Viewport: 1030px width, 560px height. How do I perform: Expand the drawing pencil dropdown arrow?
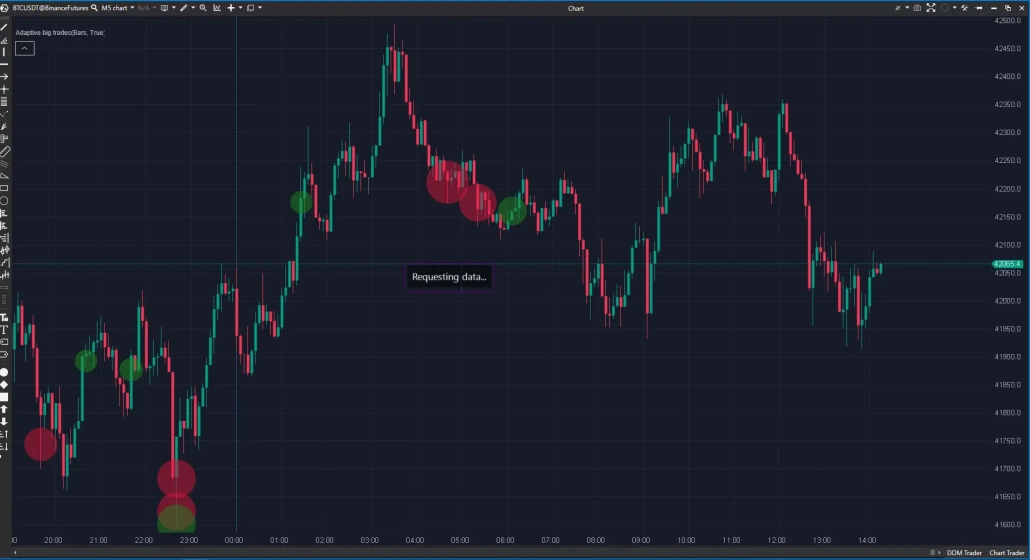[193, 8]
